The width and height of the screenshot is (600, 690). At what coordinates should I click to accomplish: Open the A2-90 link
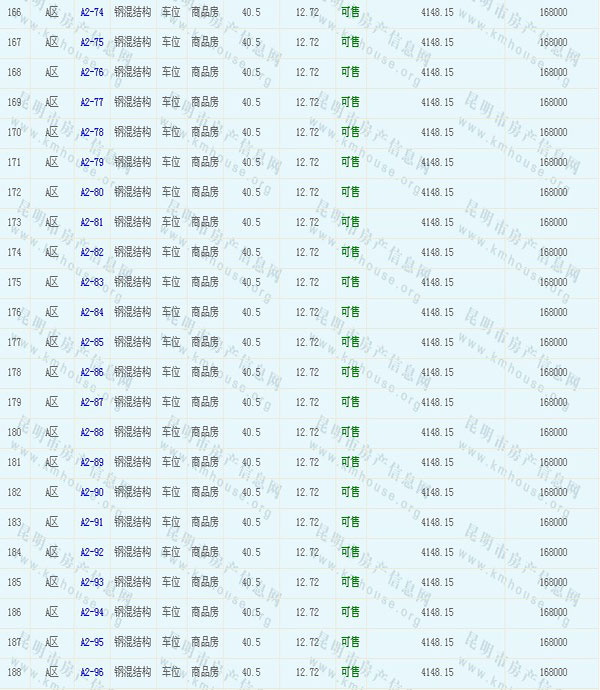(x=91, y=492)
